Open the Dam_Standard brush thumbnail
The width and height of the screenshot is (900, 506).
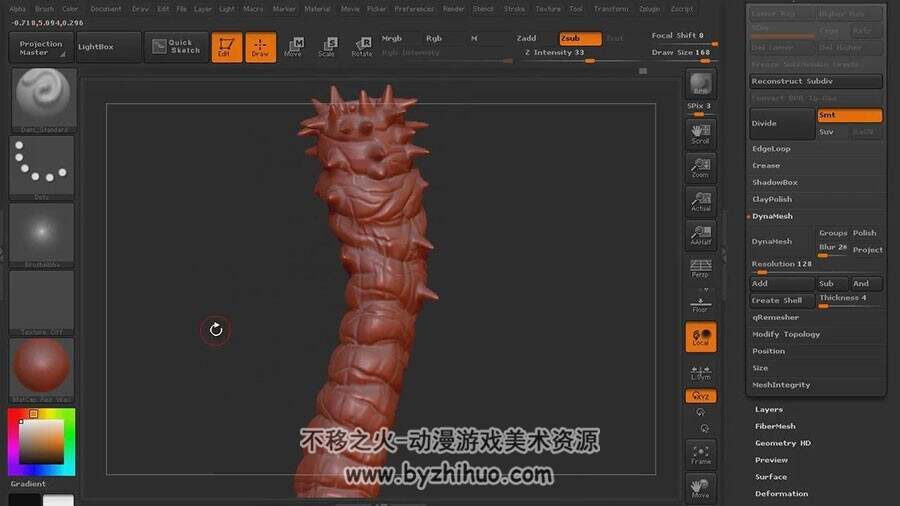click(42, 100)
